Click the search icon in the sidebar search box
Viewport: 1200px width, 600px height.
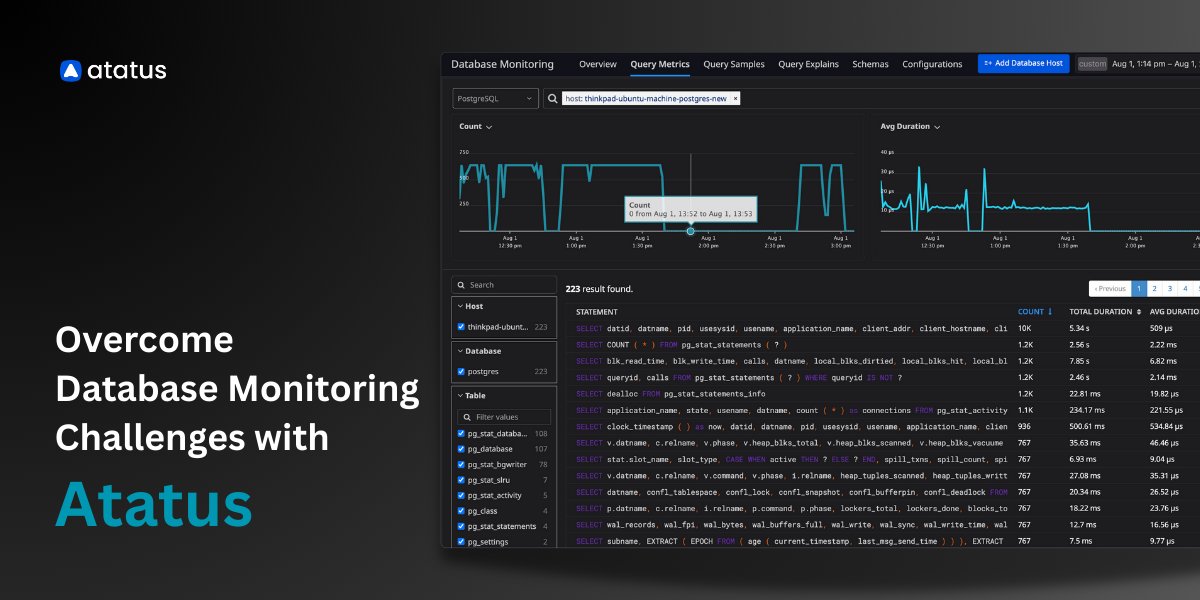[x=460, y=285]
